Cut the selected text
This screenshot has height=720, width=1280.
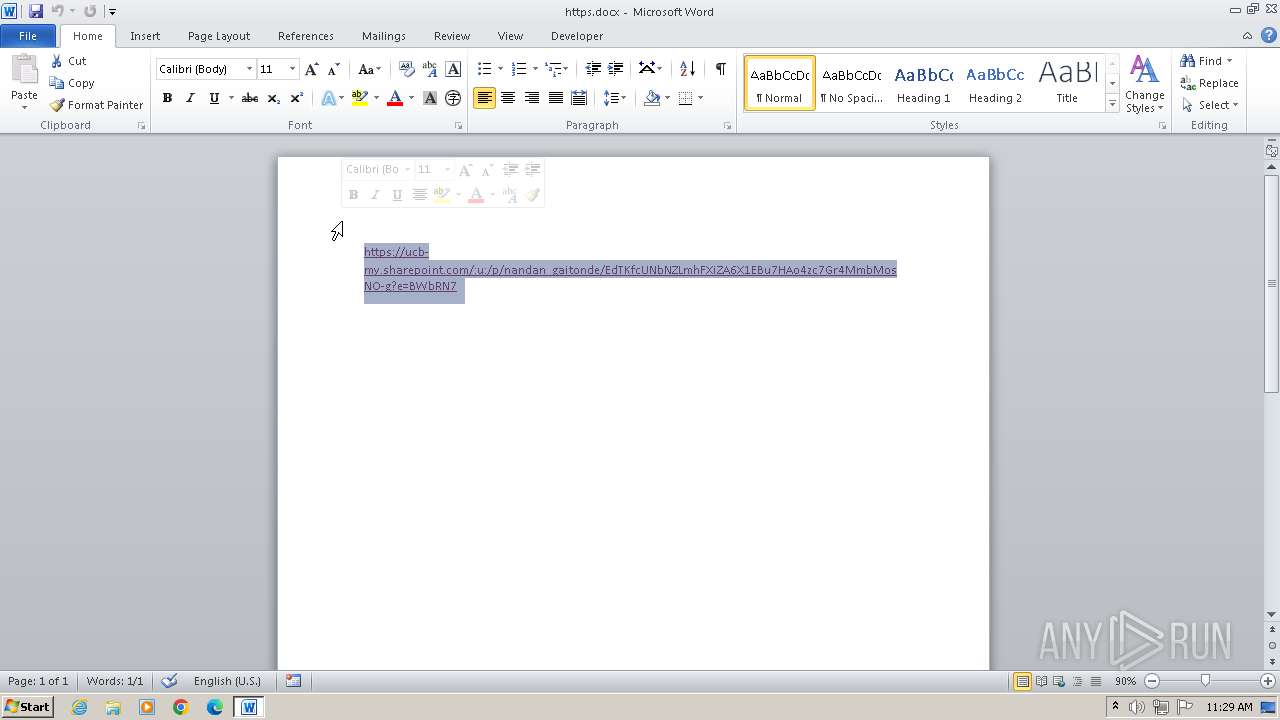point(69,61)
